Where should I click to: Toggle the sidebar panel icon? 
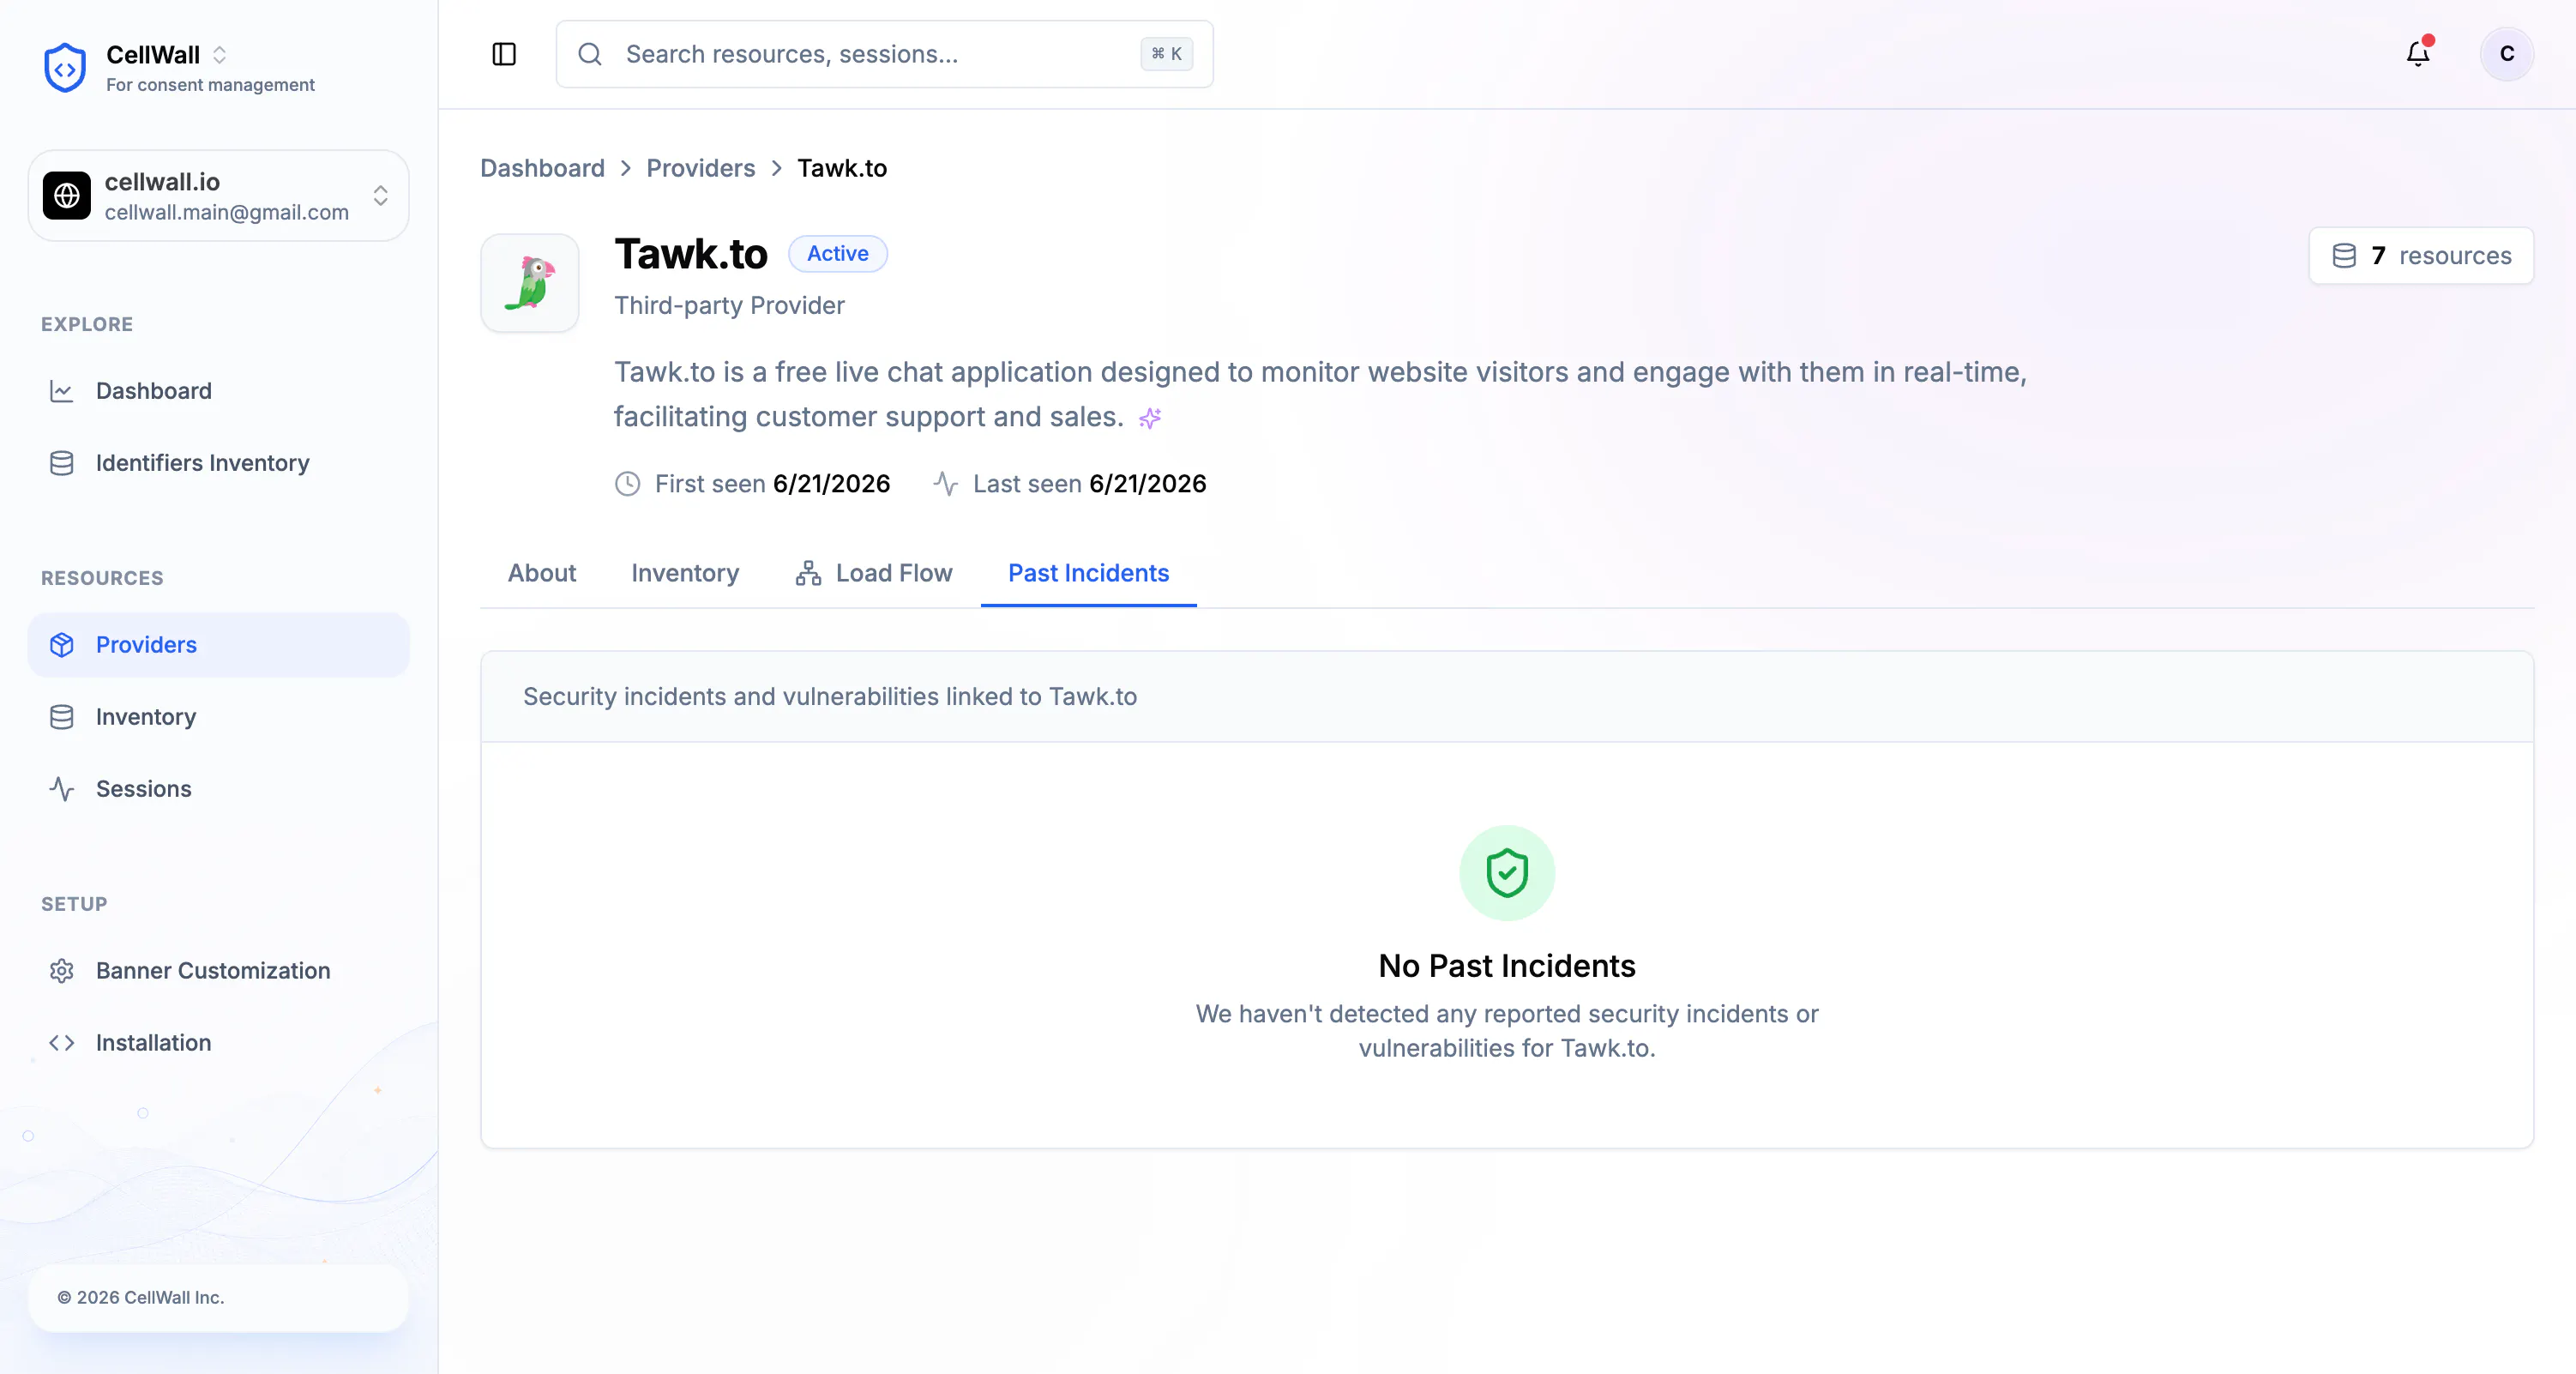tap(504, 54)
